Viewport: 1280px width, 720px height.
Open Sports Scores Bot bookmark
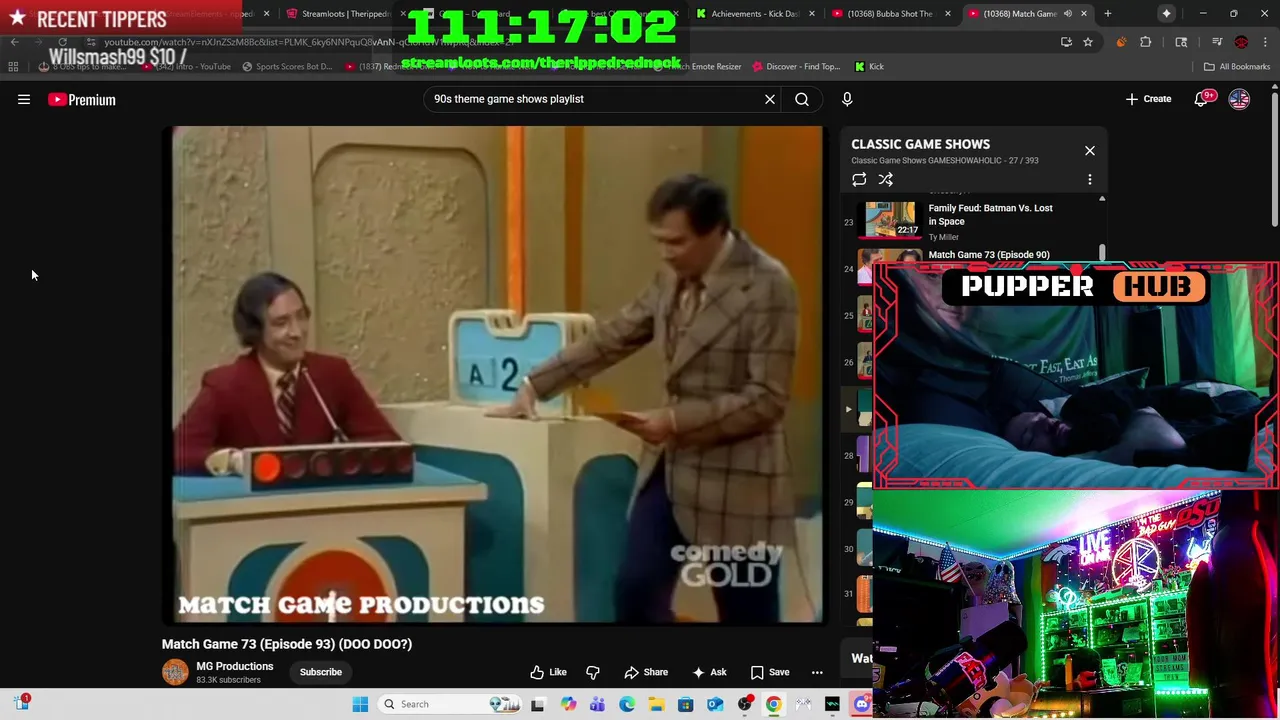click(286, 66)
